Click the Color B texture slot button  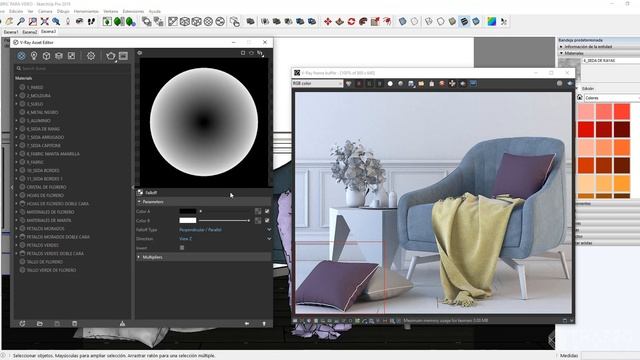click(x=258, y=220)
